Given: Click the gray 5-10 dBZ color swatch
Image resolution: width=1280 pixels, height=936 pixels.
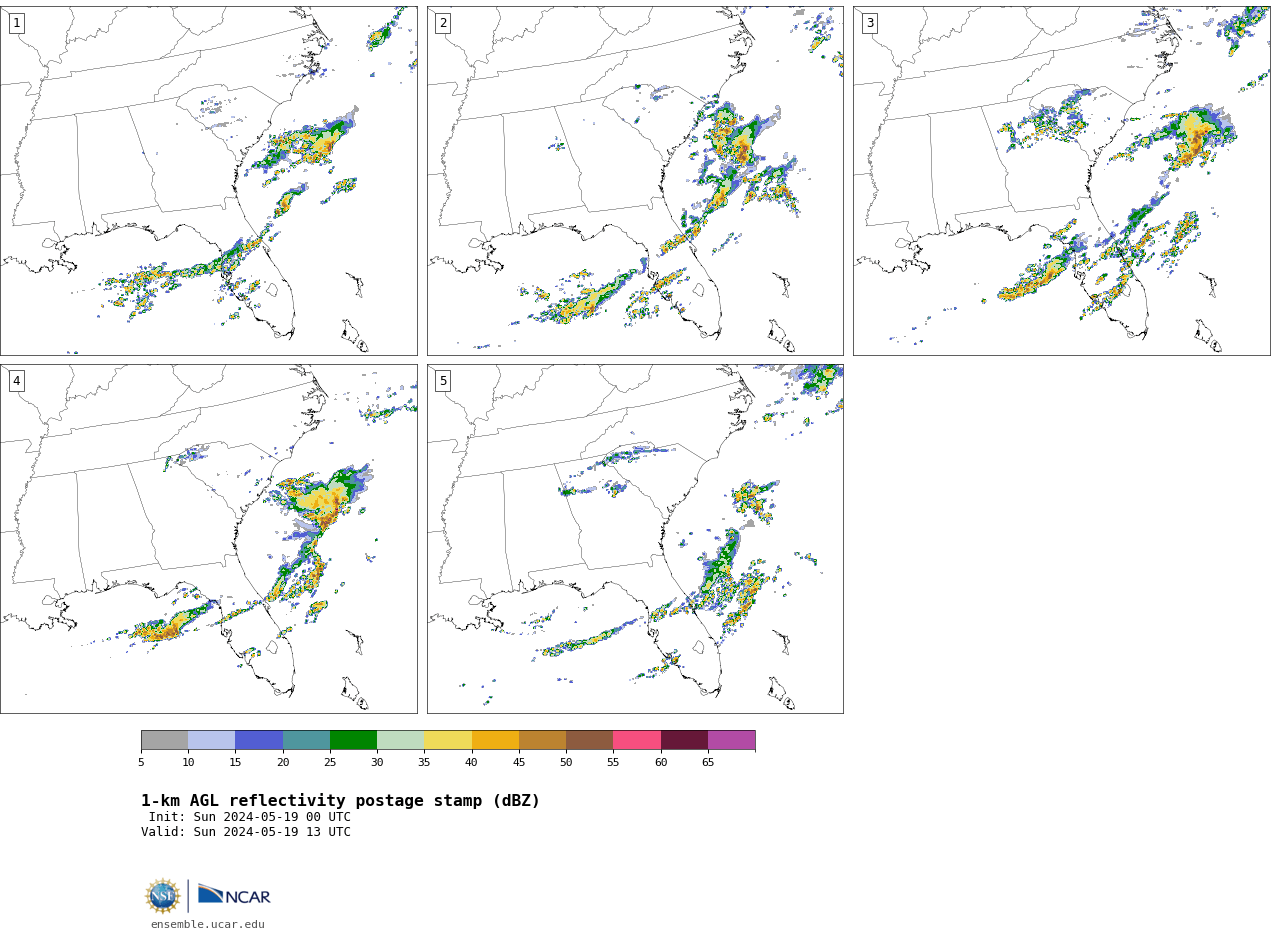Looking at the screenshot, I should 164,740.
